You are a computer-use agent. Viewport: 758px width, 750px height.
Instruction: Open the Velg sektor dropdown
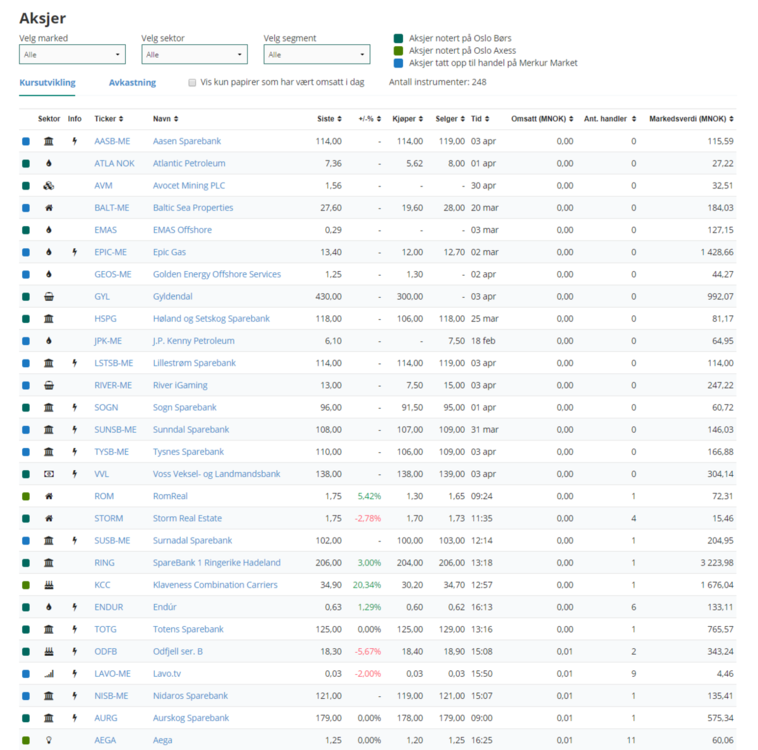tap(194, 54)
